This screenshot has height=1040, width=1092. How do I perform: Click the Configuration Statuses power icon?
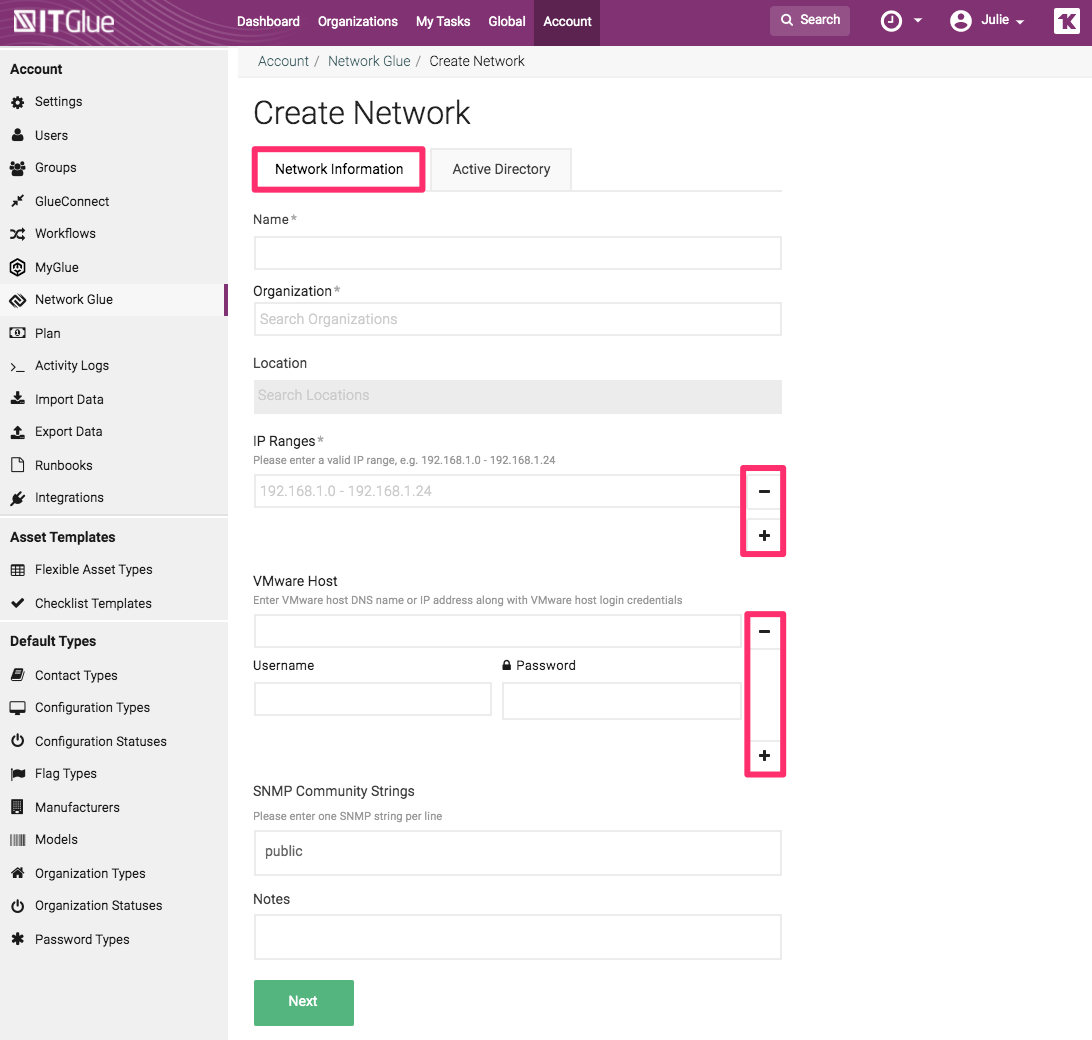pos(17,741)
